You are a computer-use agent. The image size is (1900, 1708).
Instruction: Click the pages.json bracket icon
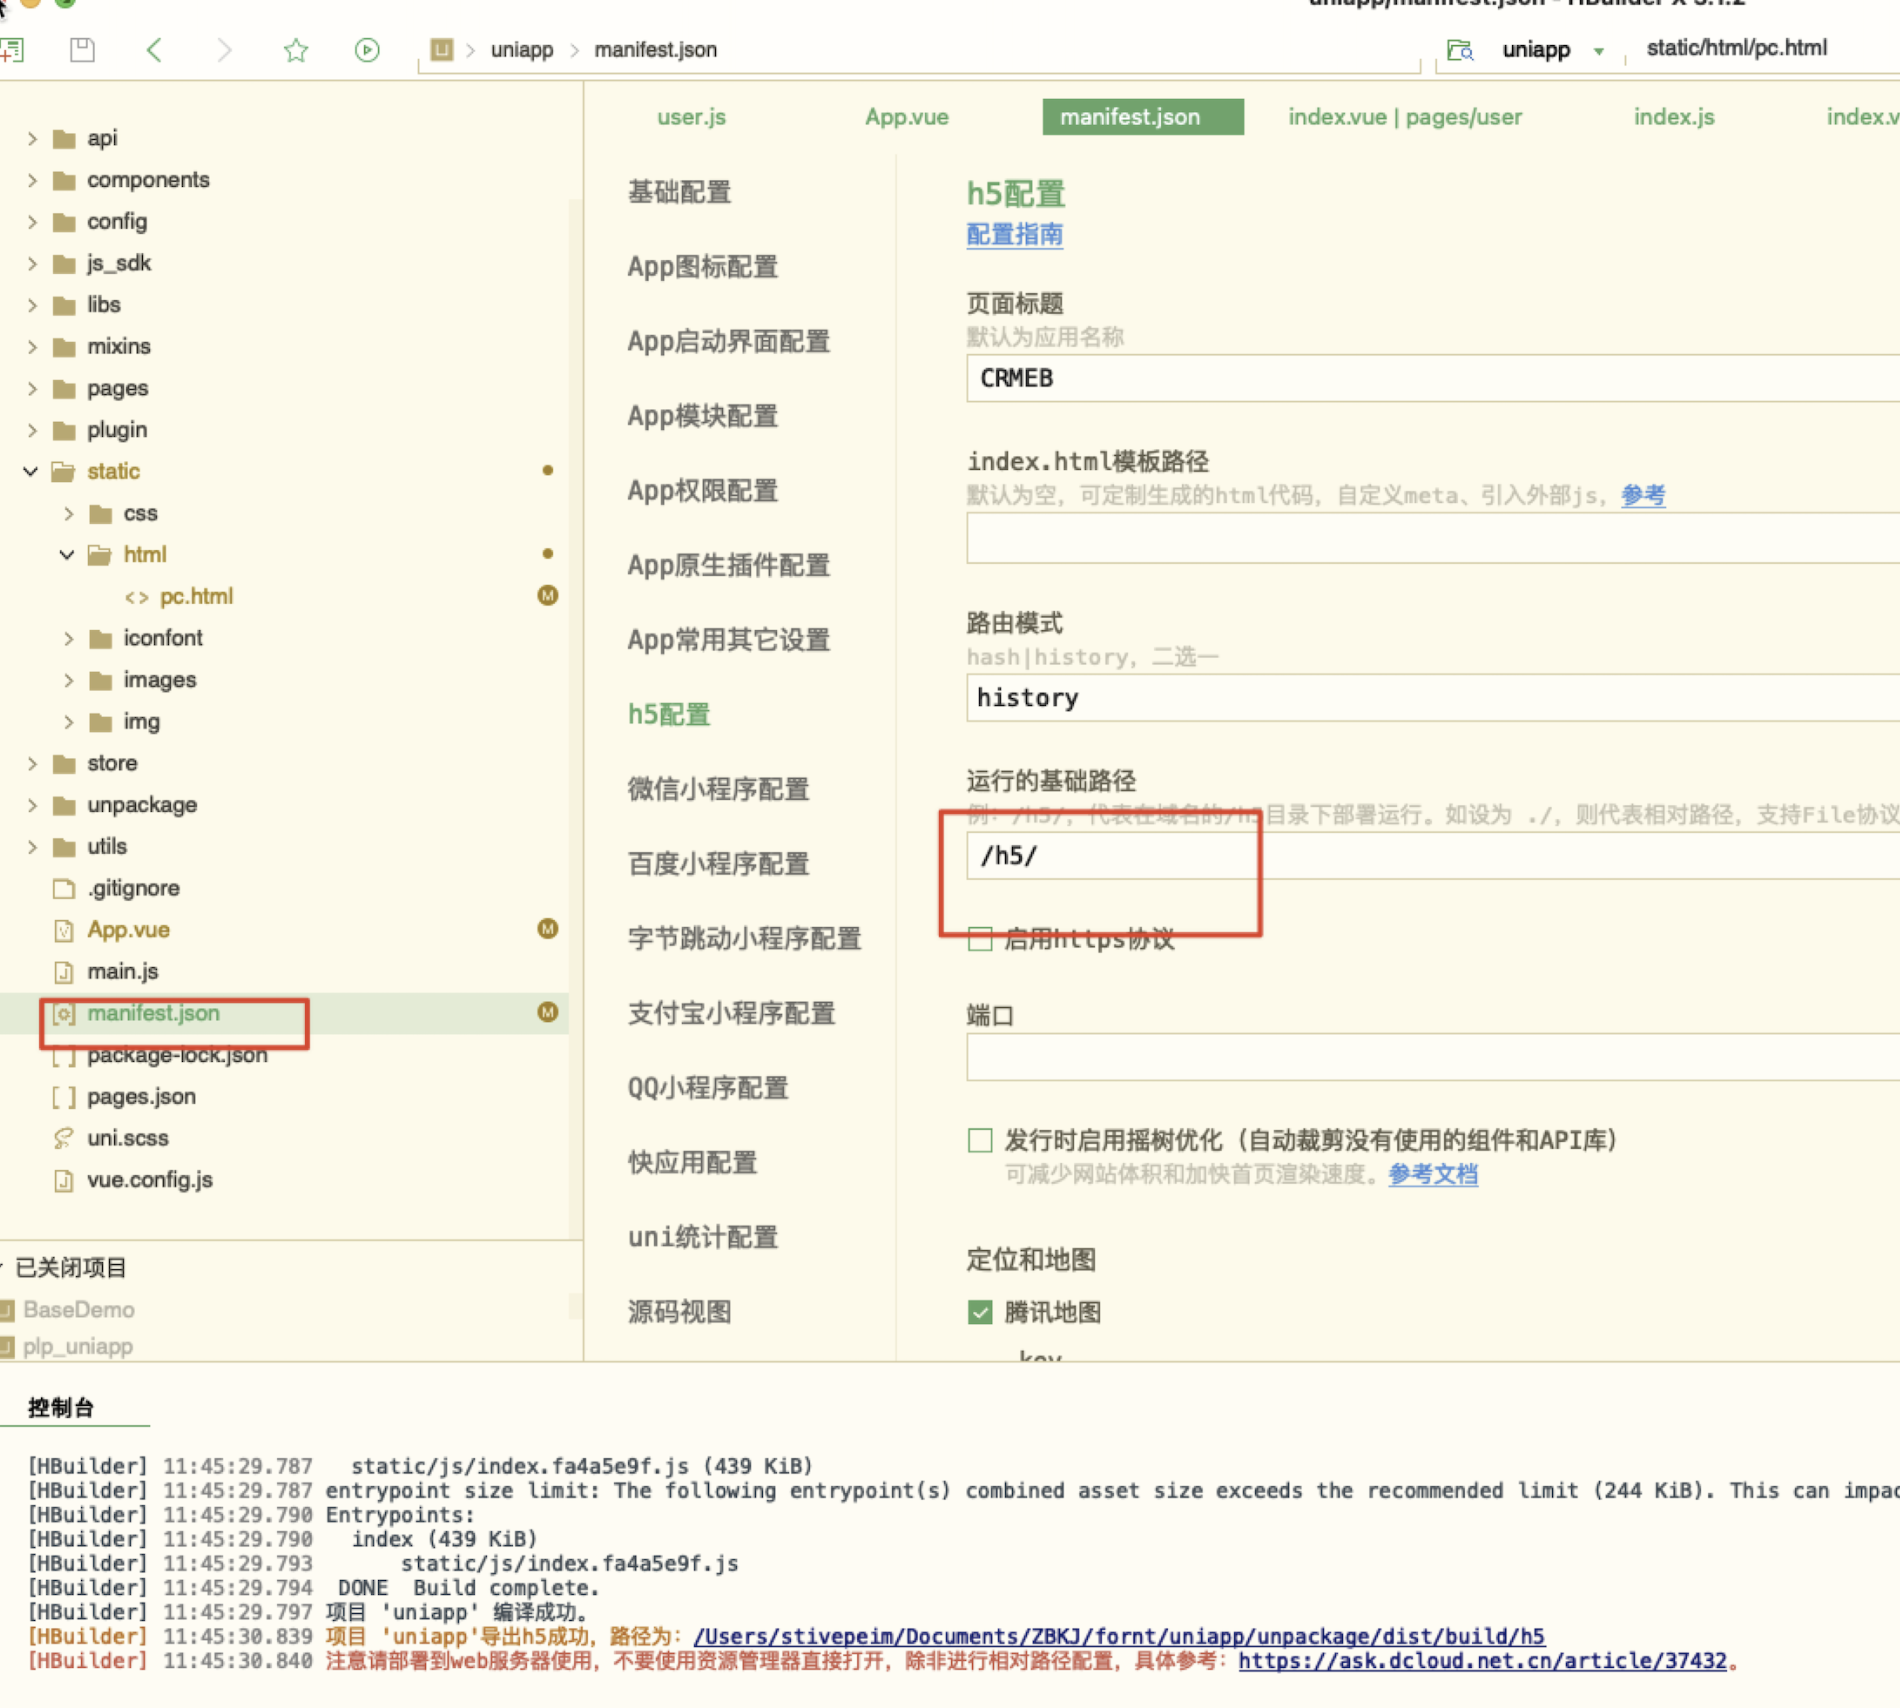click(64, 1097)
